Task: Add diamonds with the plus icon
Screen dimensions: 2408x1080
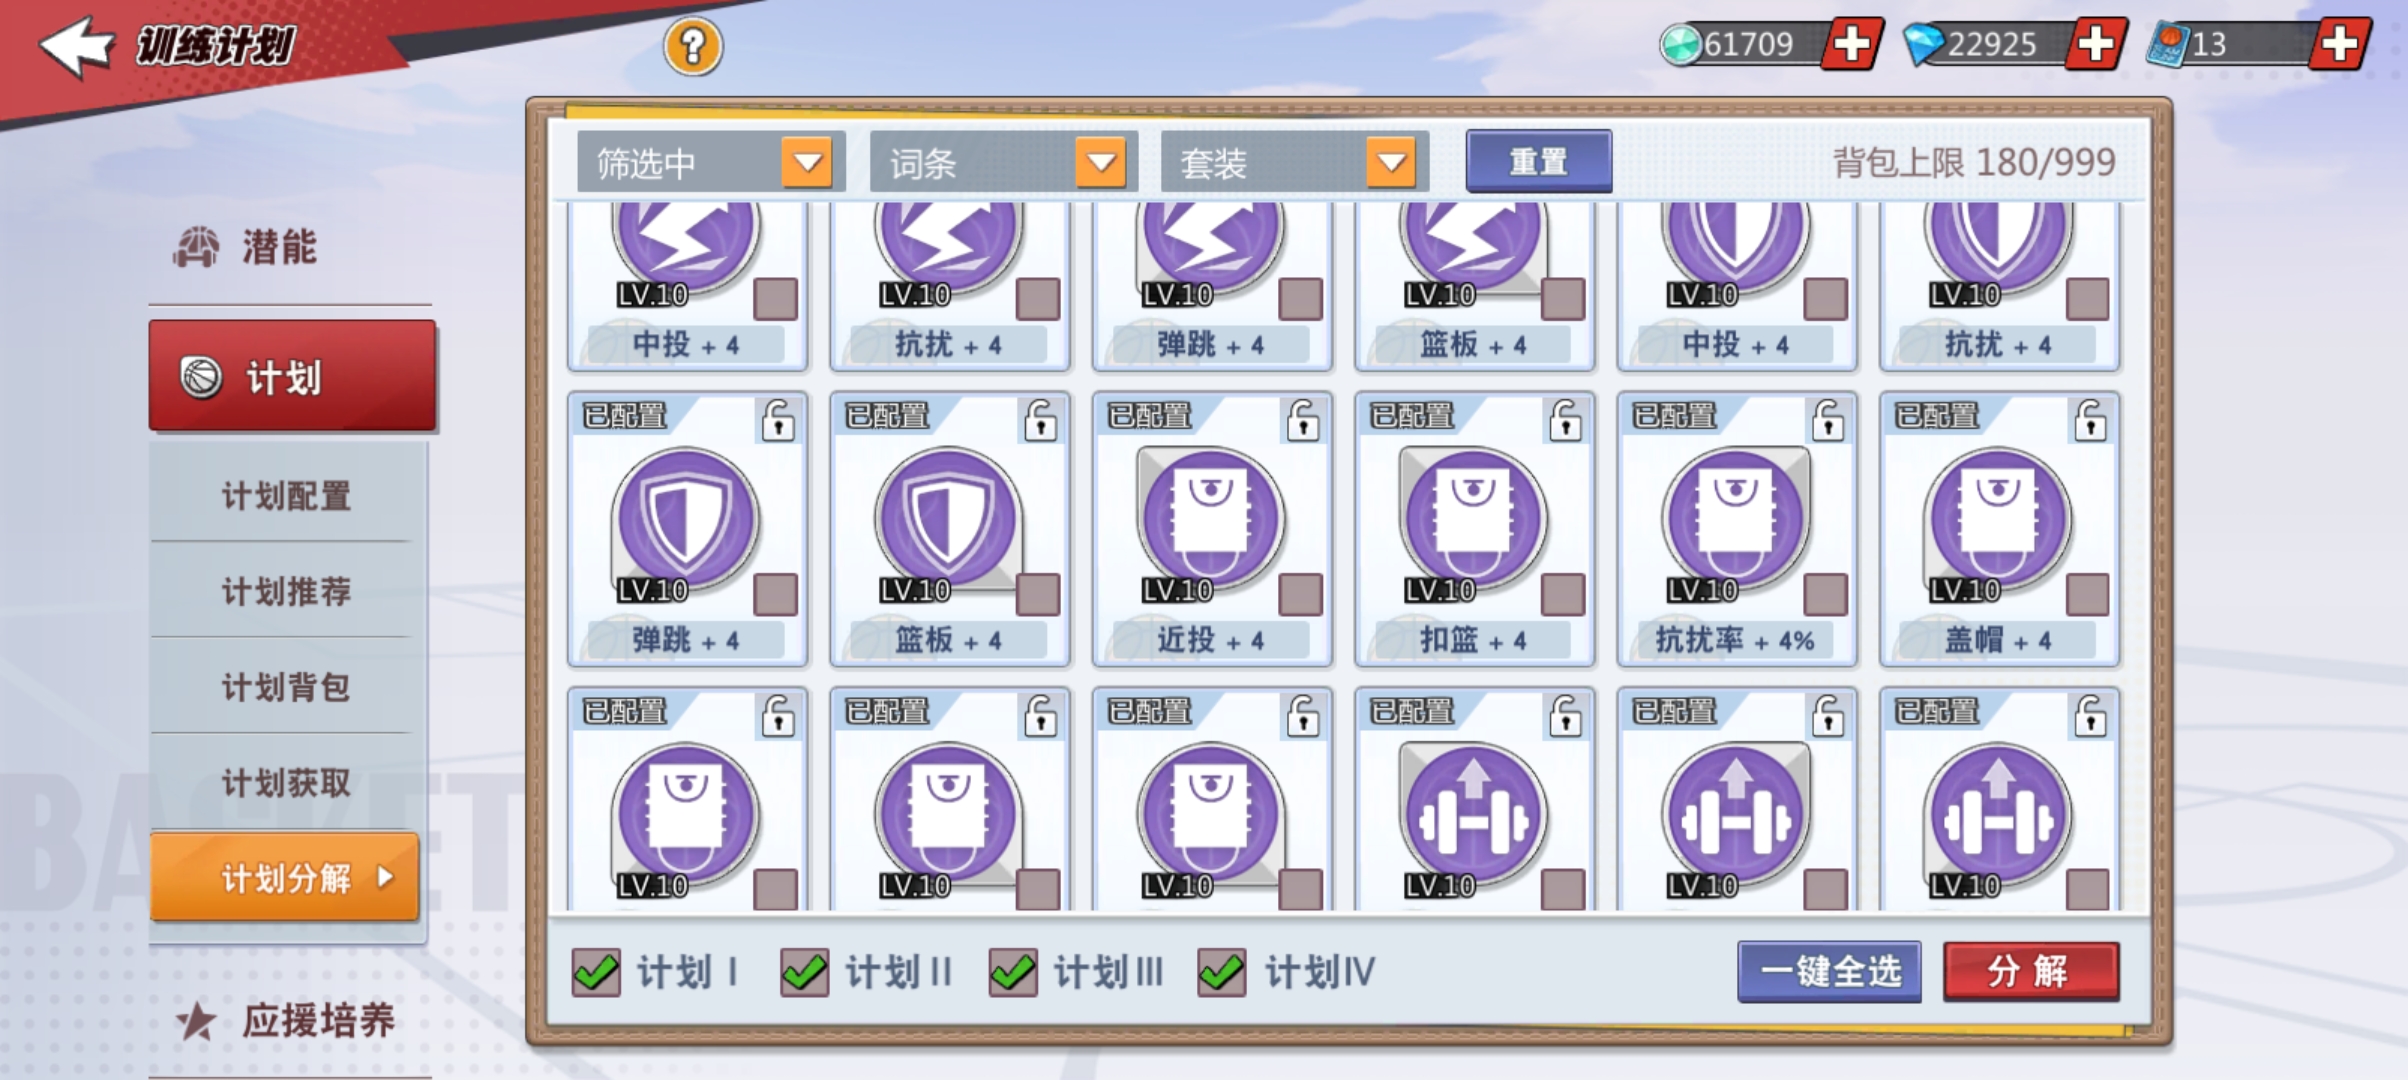Action: click(2095, 44)
